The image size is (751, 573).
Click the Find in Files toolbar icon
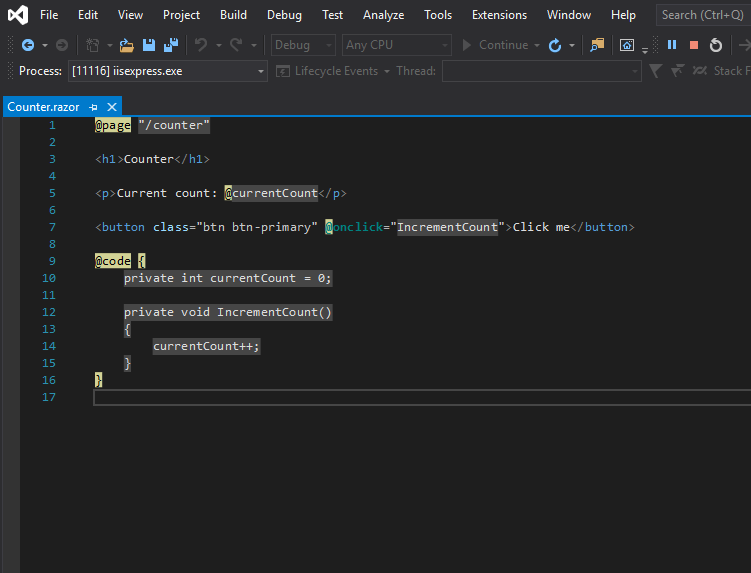tap(597, 45)
